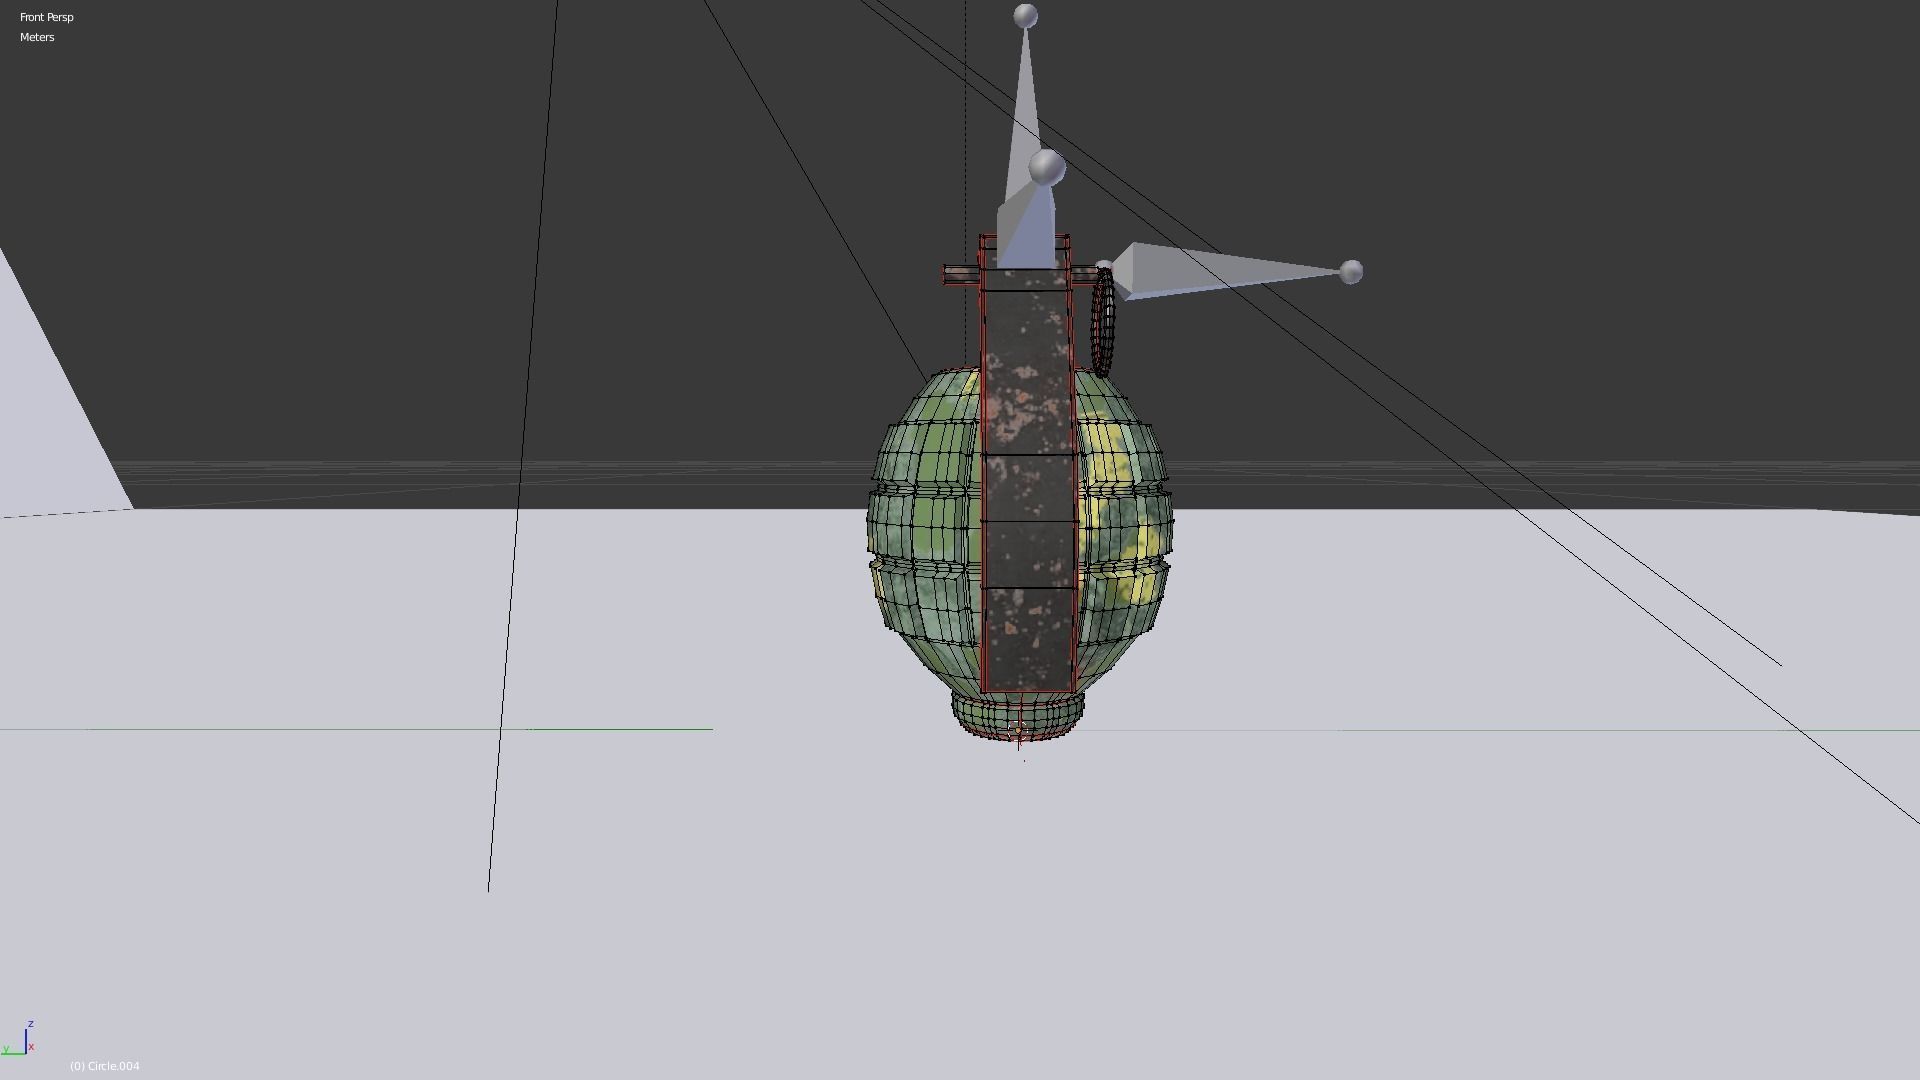This screenshot has width=1920, height=1080.
Task: Click the "Meters" unit label
Action: pos(37,37)
